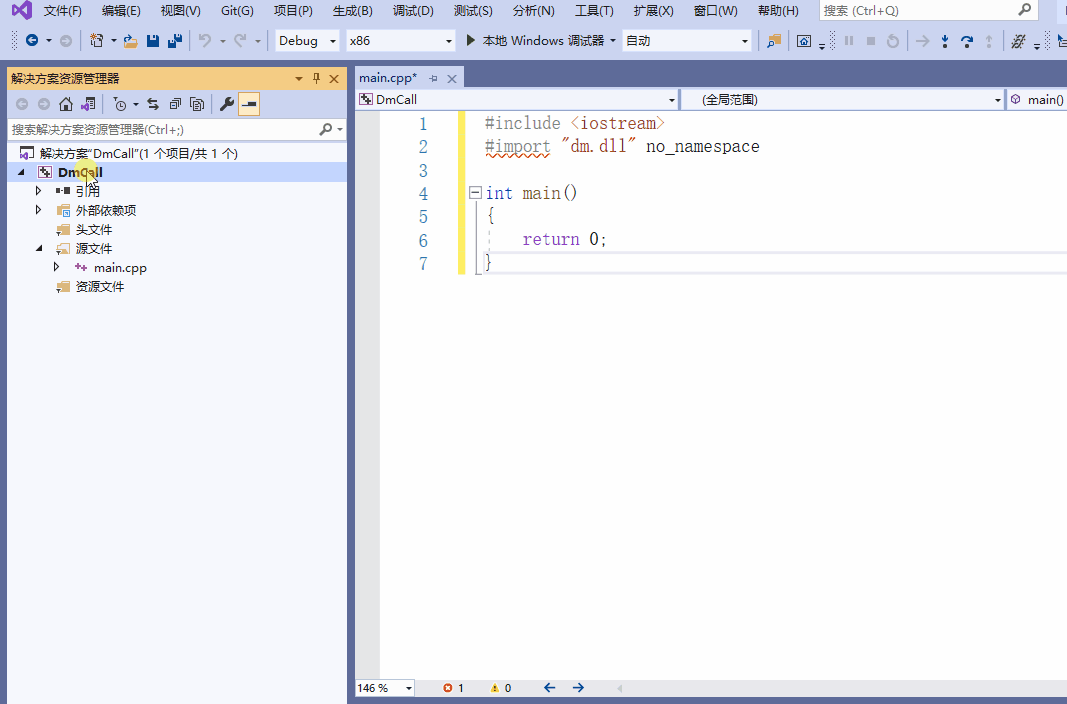Click the Home icon in Solution Explorer

click(66, 104)
